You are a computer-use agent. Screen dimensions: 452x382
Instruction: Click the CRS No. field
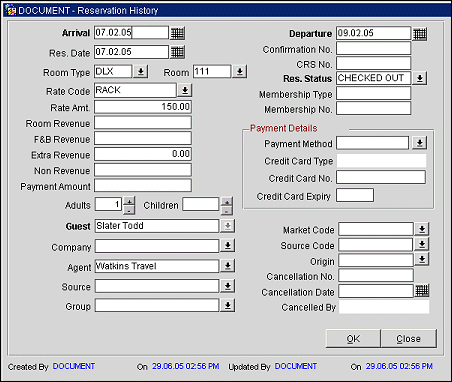pyautogui.click(x=373, y=63)
